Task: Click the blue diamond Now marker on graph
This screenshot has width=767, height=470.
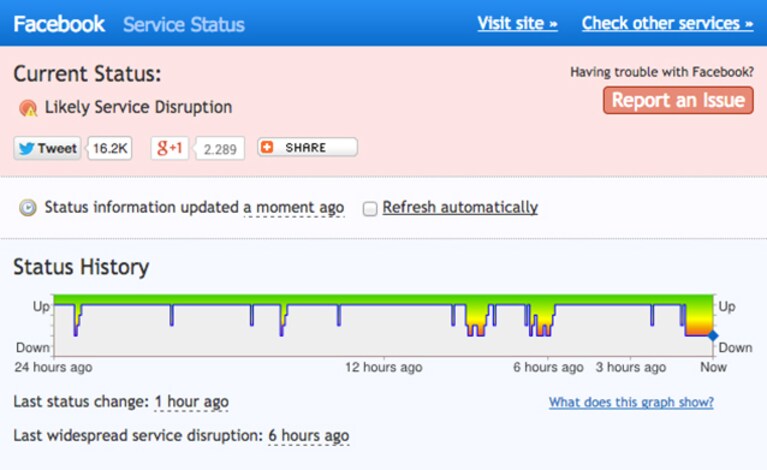Action: [x=713, y=336]
